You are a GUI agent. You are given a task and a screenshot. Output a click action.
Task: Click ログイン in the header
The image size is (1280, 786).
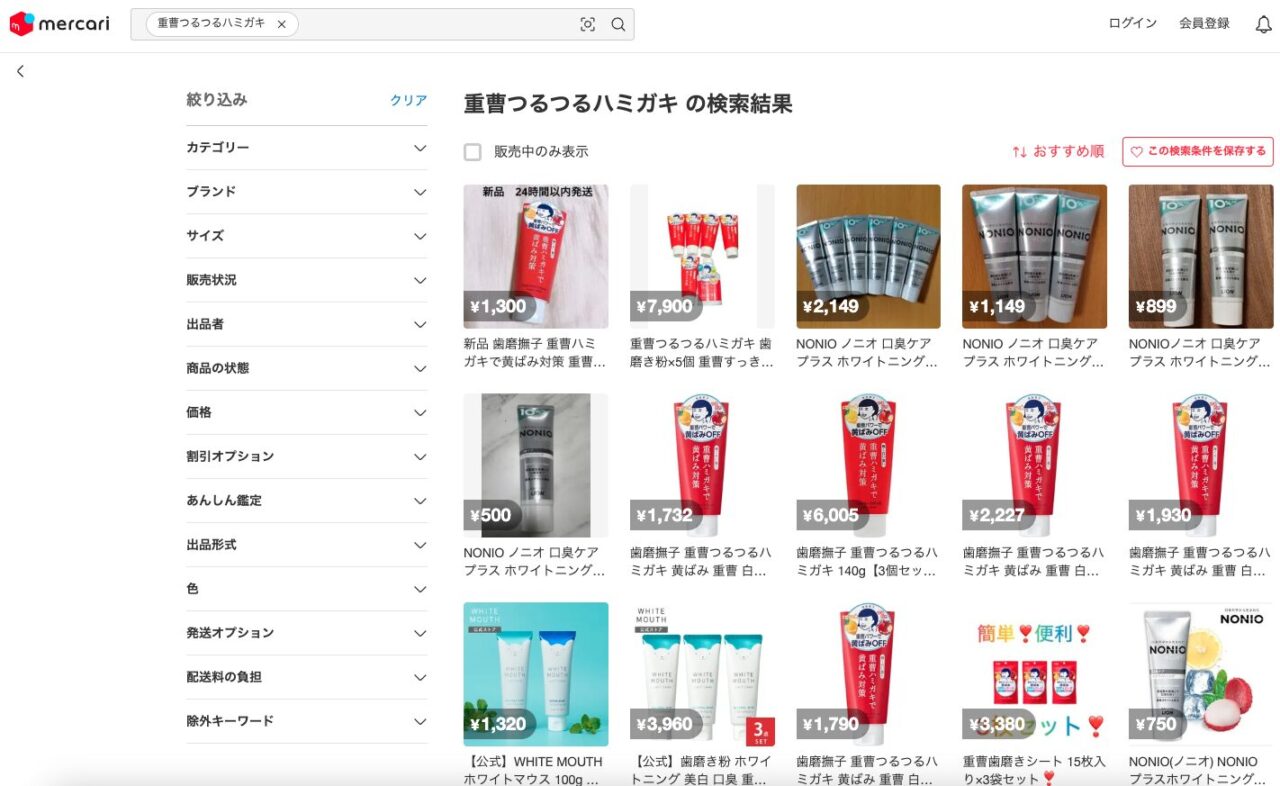coord(1132,24)
